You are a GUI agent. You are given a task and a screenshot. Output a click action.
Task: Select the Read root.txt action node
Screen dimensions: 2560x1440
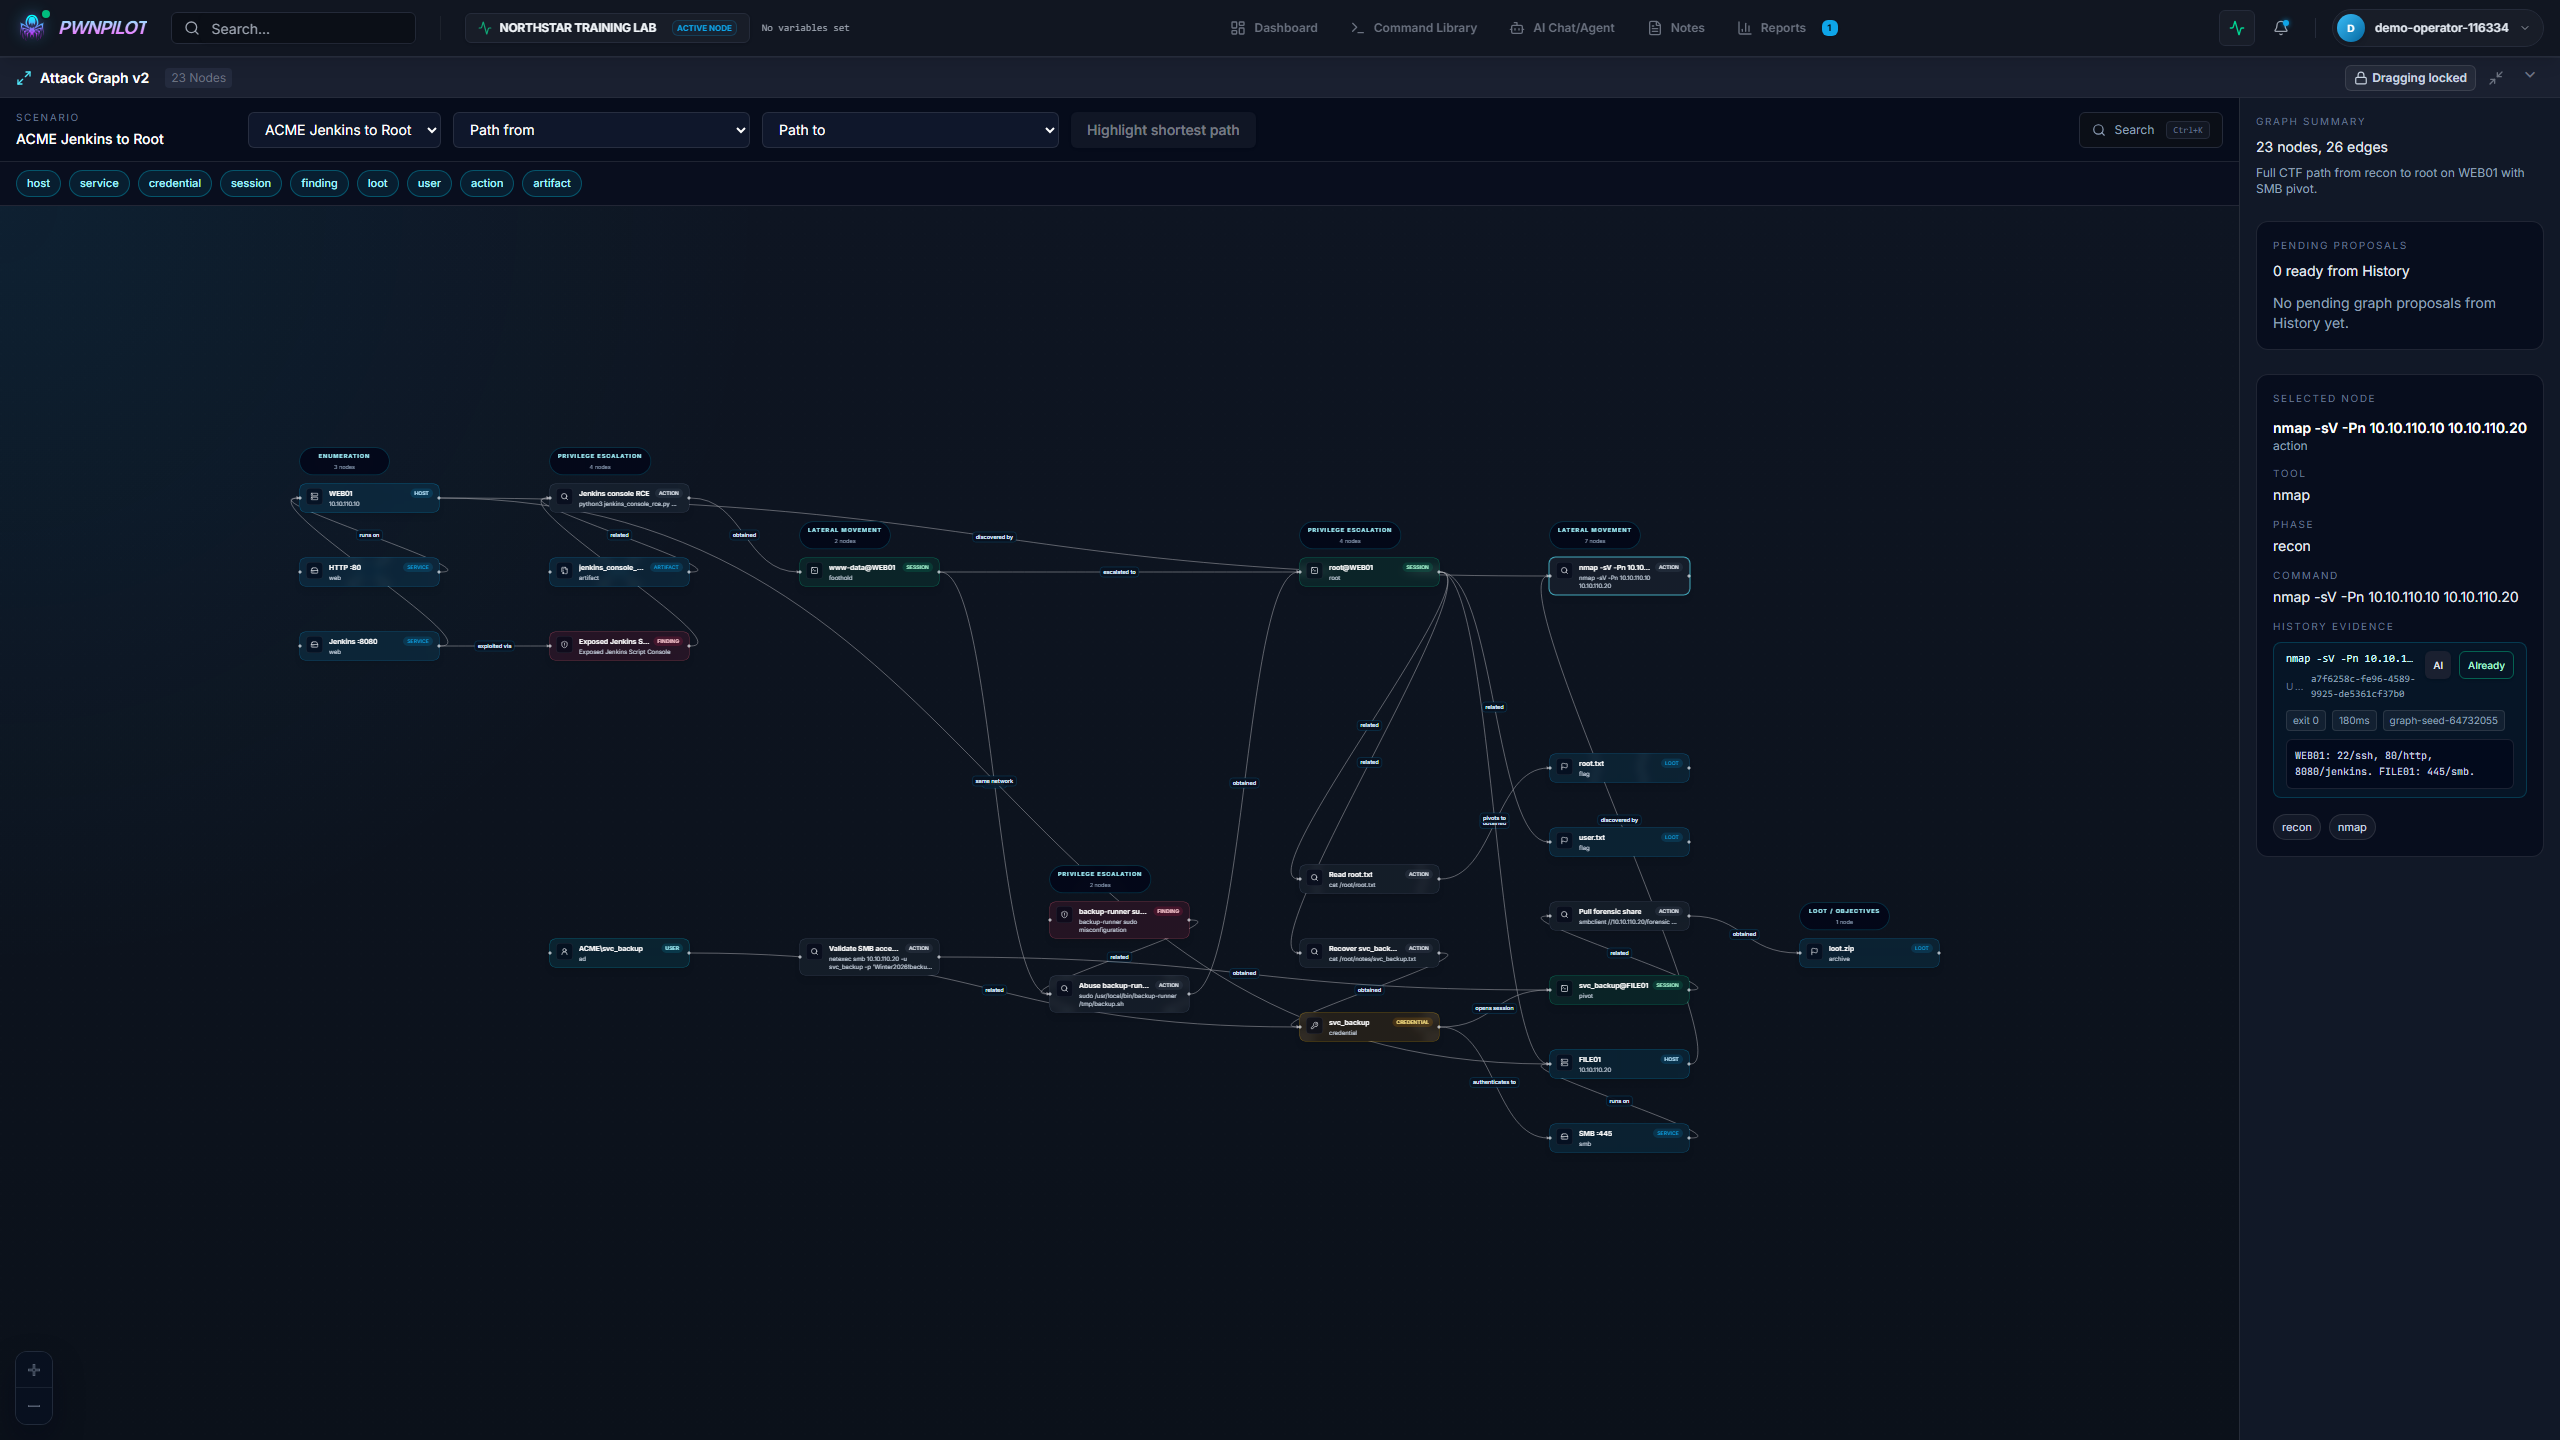(x=1369, y=879)
